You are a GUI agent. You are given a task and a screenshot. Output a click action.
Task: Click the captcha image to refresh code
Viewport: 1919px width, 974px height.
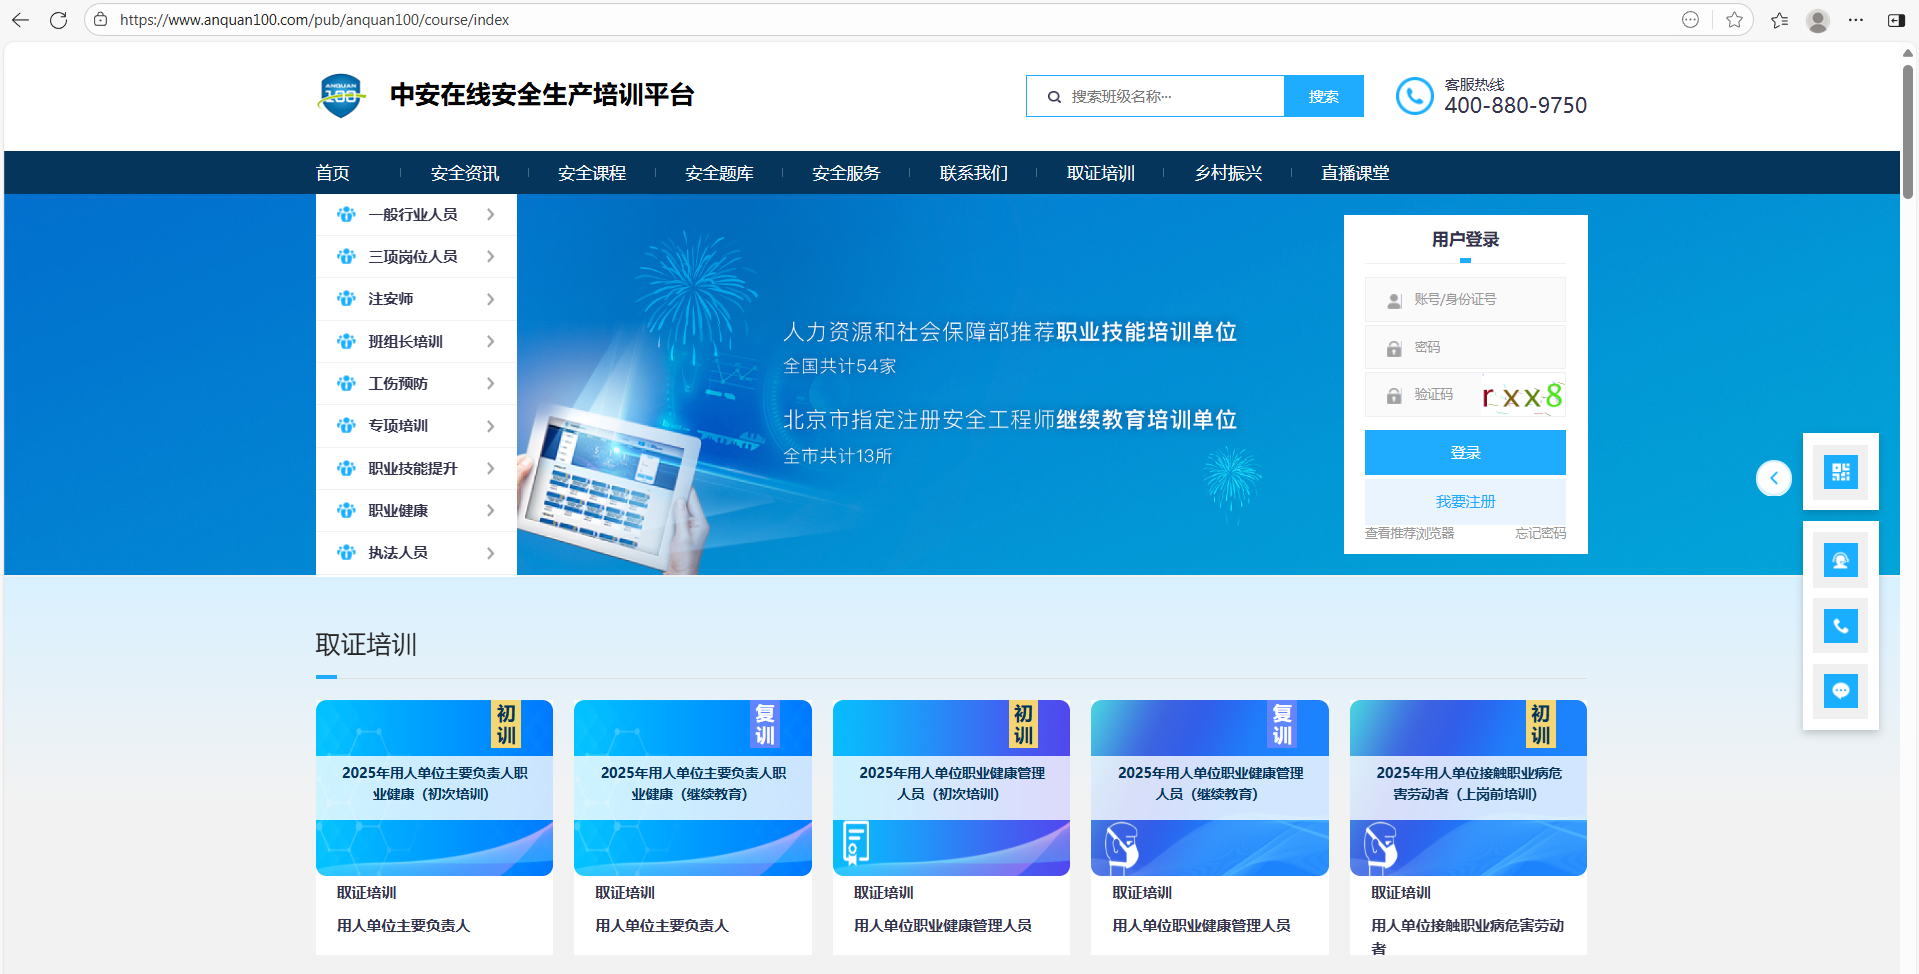point(1522,397)
